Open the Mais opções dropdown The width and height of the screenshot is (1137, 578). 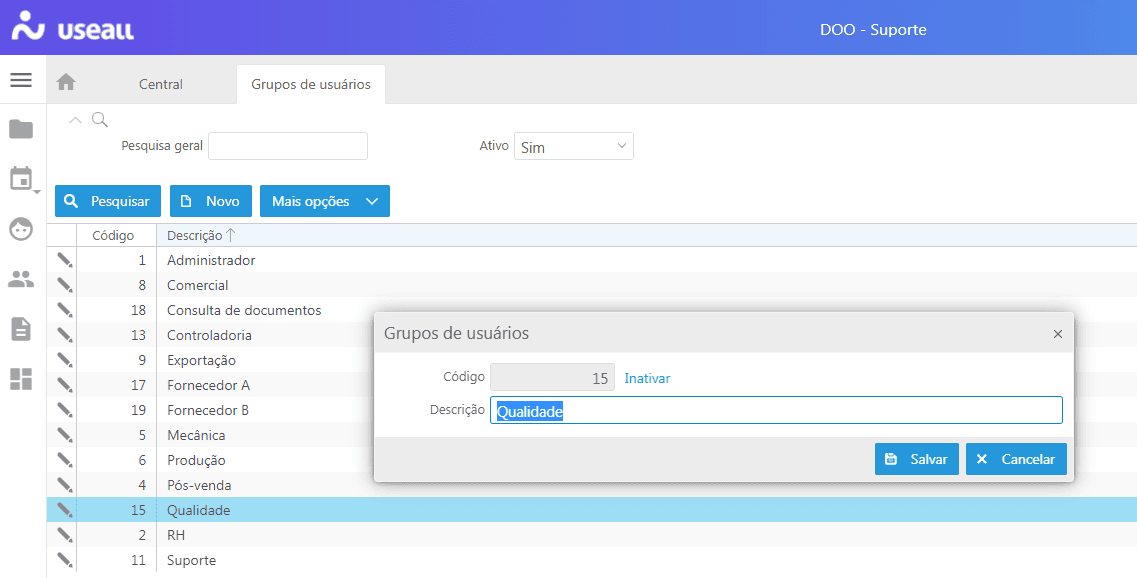pyautogui.click(x=324, y=201)
